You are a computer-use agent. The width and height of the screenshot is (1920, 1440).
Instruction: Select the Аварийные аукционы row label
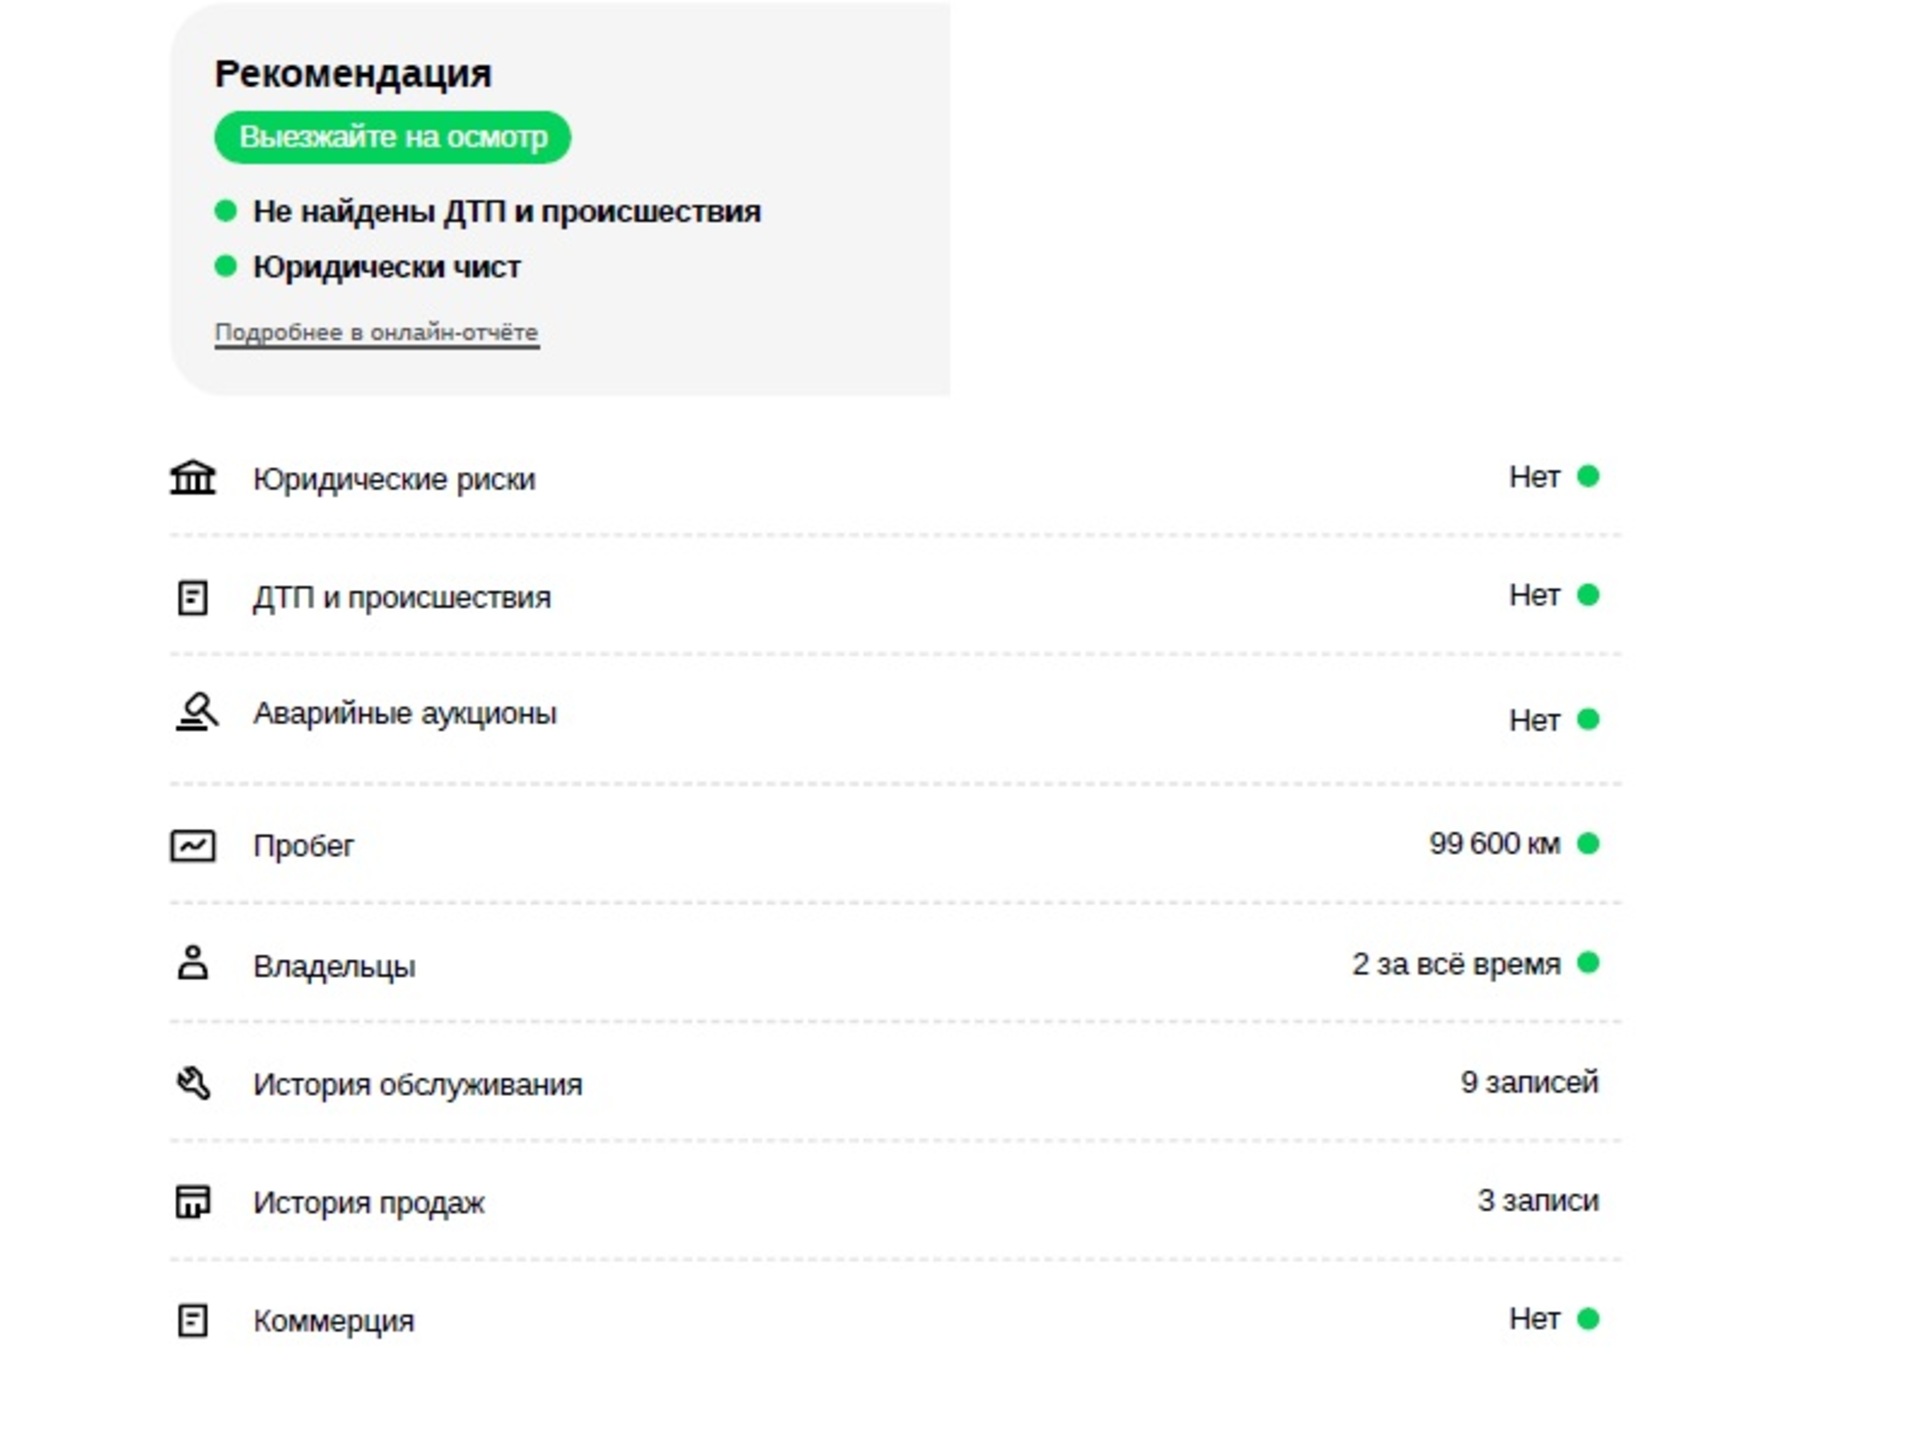pos(404,713)
